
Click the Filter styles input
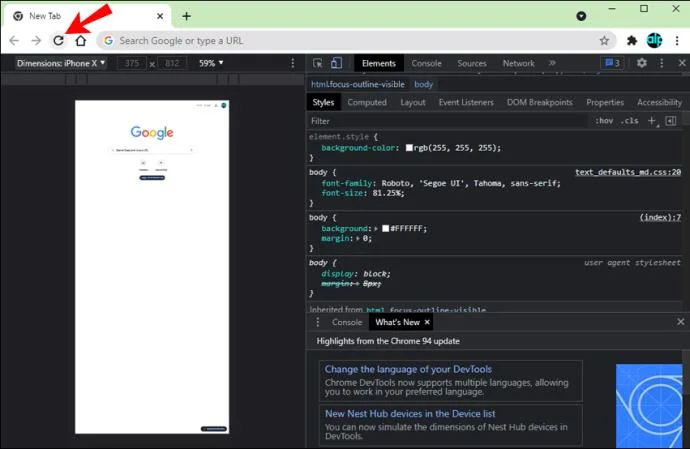447,121
